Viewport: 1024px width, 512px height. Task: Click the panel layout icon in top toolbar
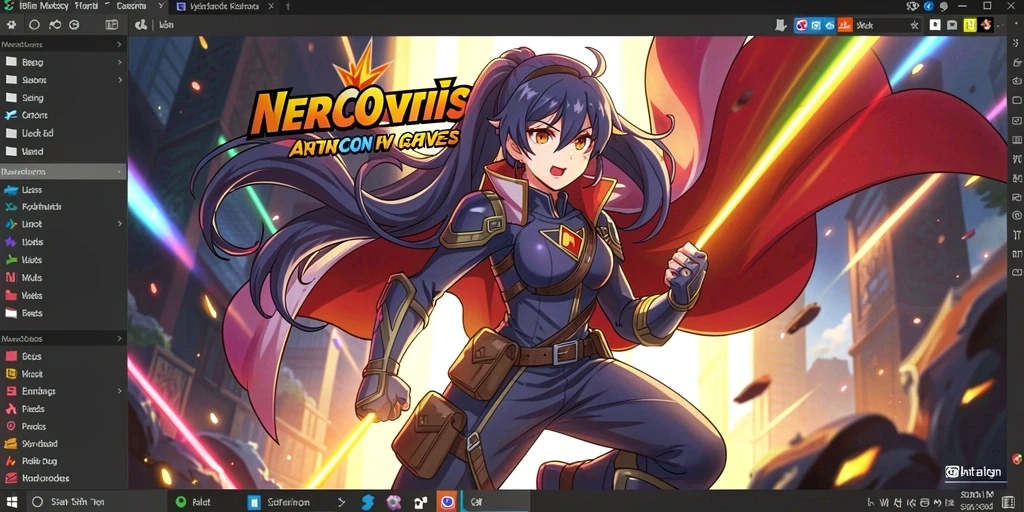(112, 25)
